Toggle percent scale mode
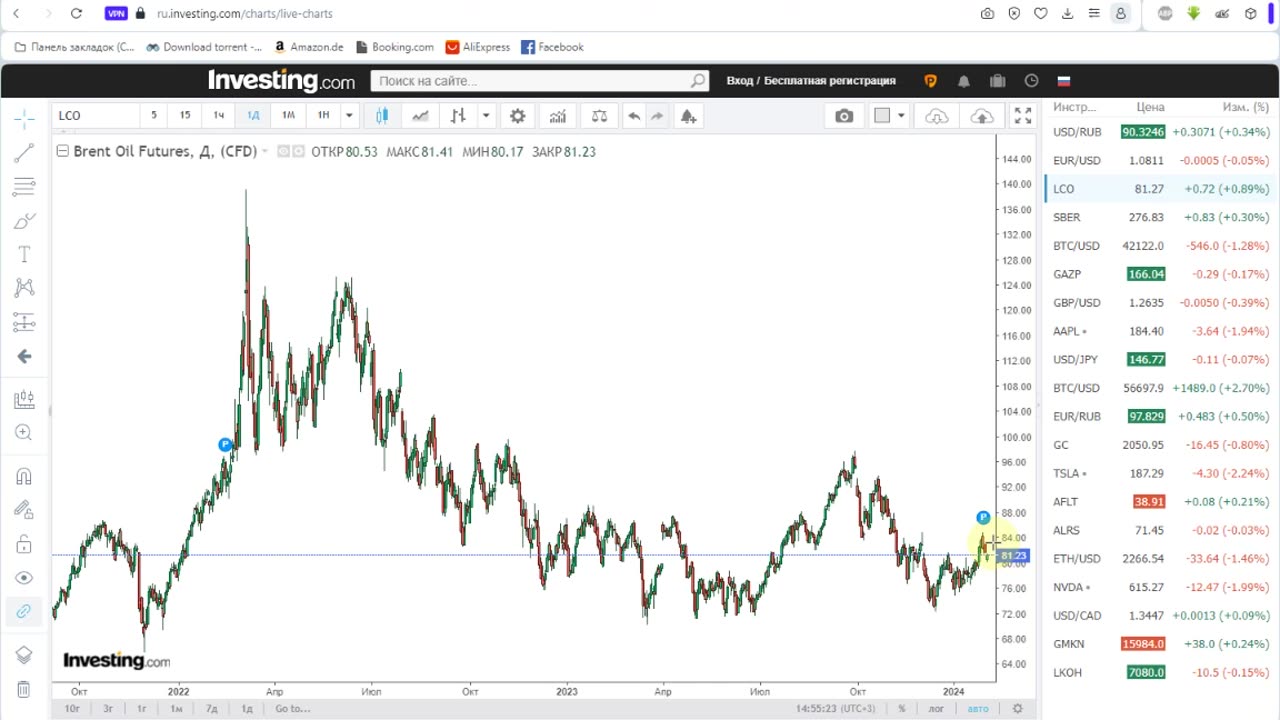 (902, 709)
